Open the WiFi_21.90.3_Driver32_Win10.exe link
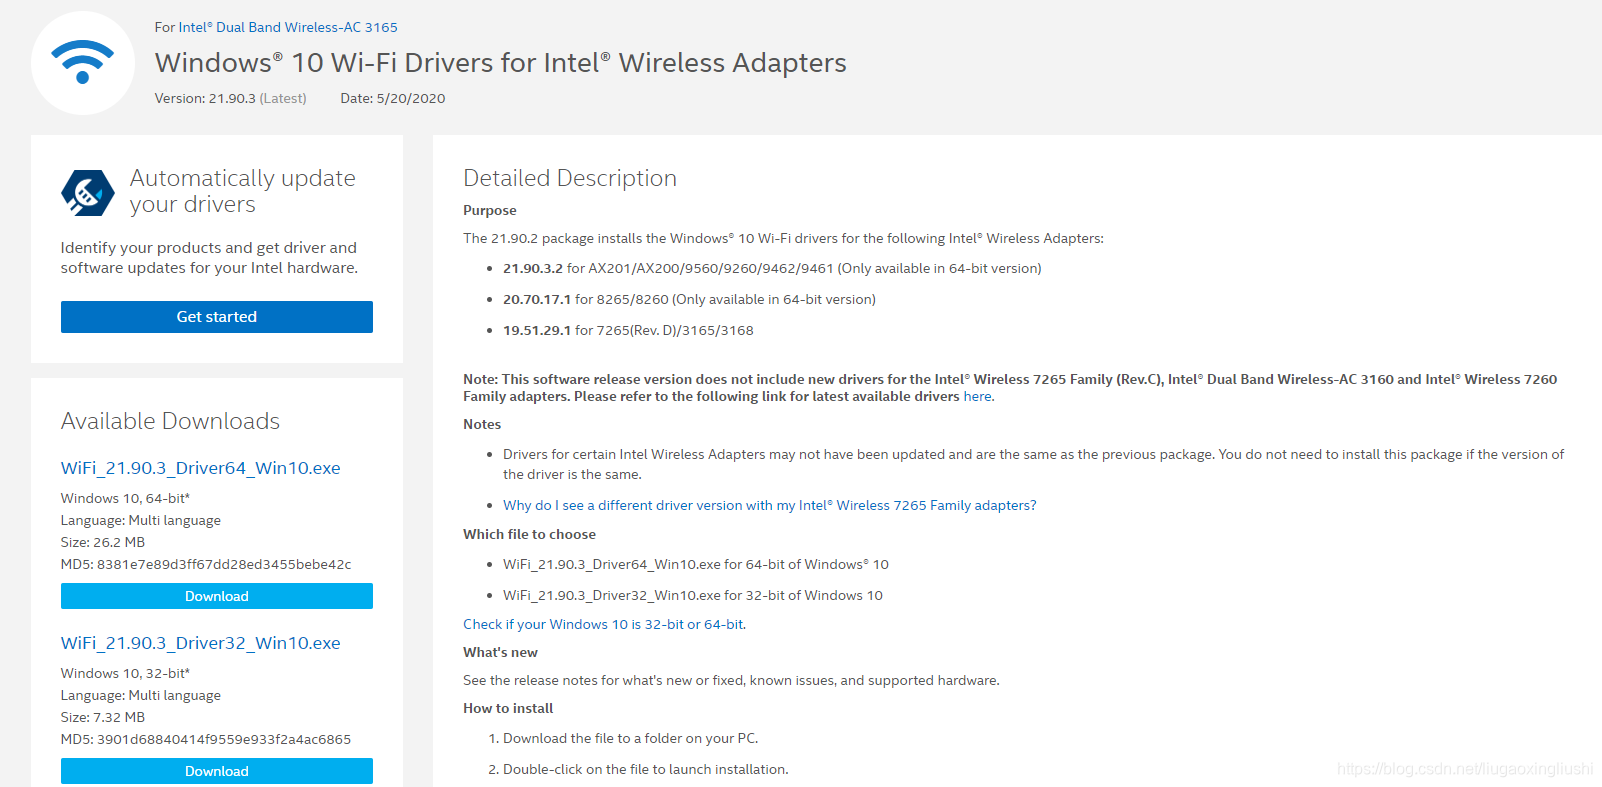 pyautogui.click(x=201, y=643)
